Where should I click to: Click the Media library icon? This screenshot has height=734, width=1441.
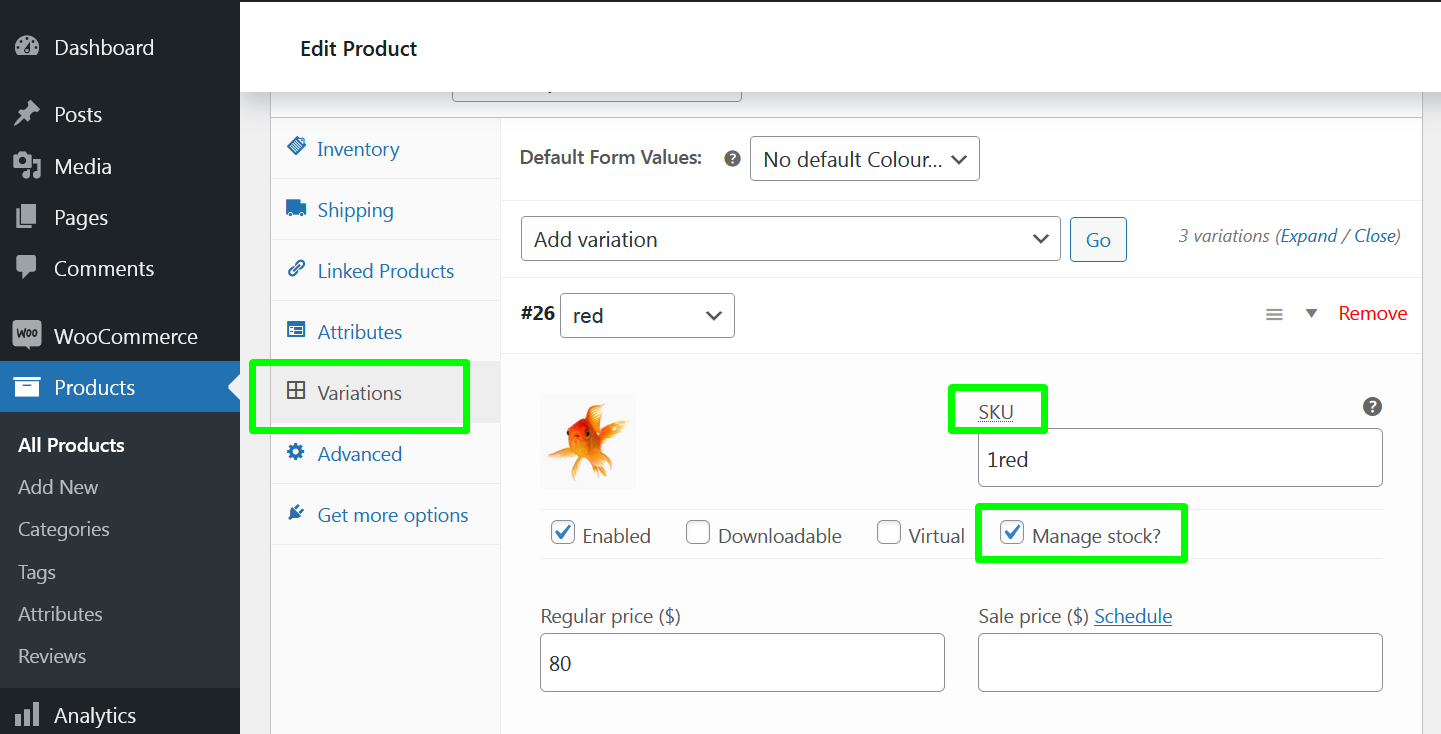tap(27, 166)
